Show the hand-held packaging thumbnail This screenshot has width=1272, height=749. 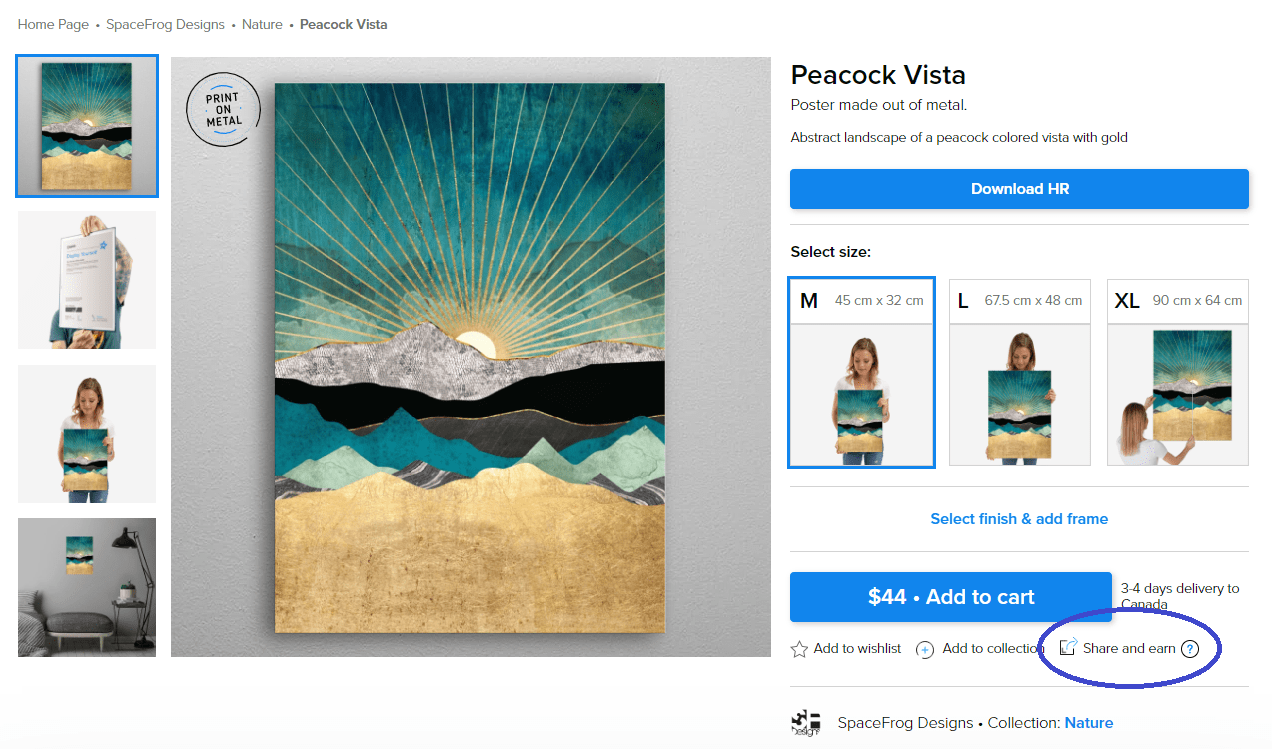click(x=87, y=280)
